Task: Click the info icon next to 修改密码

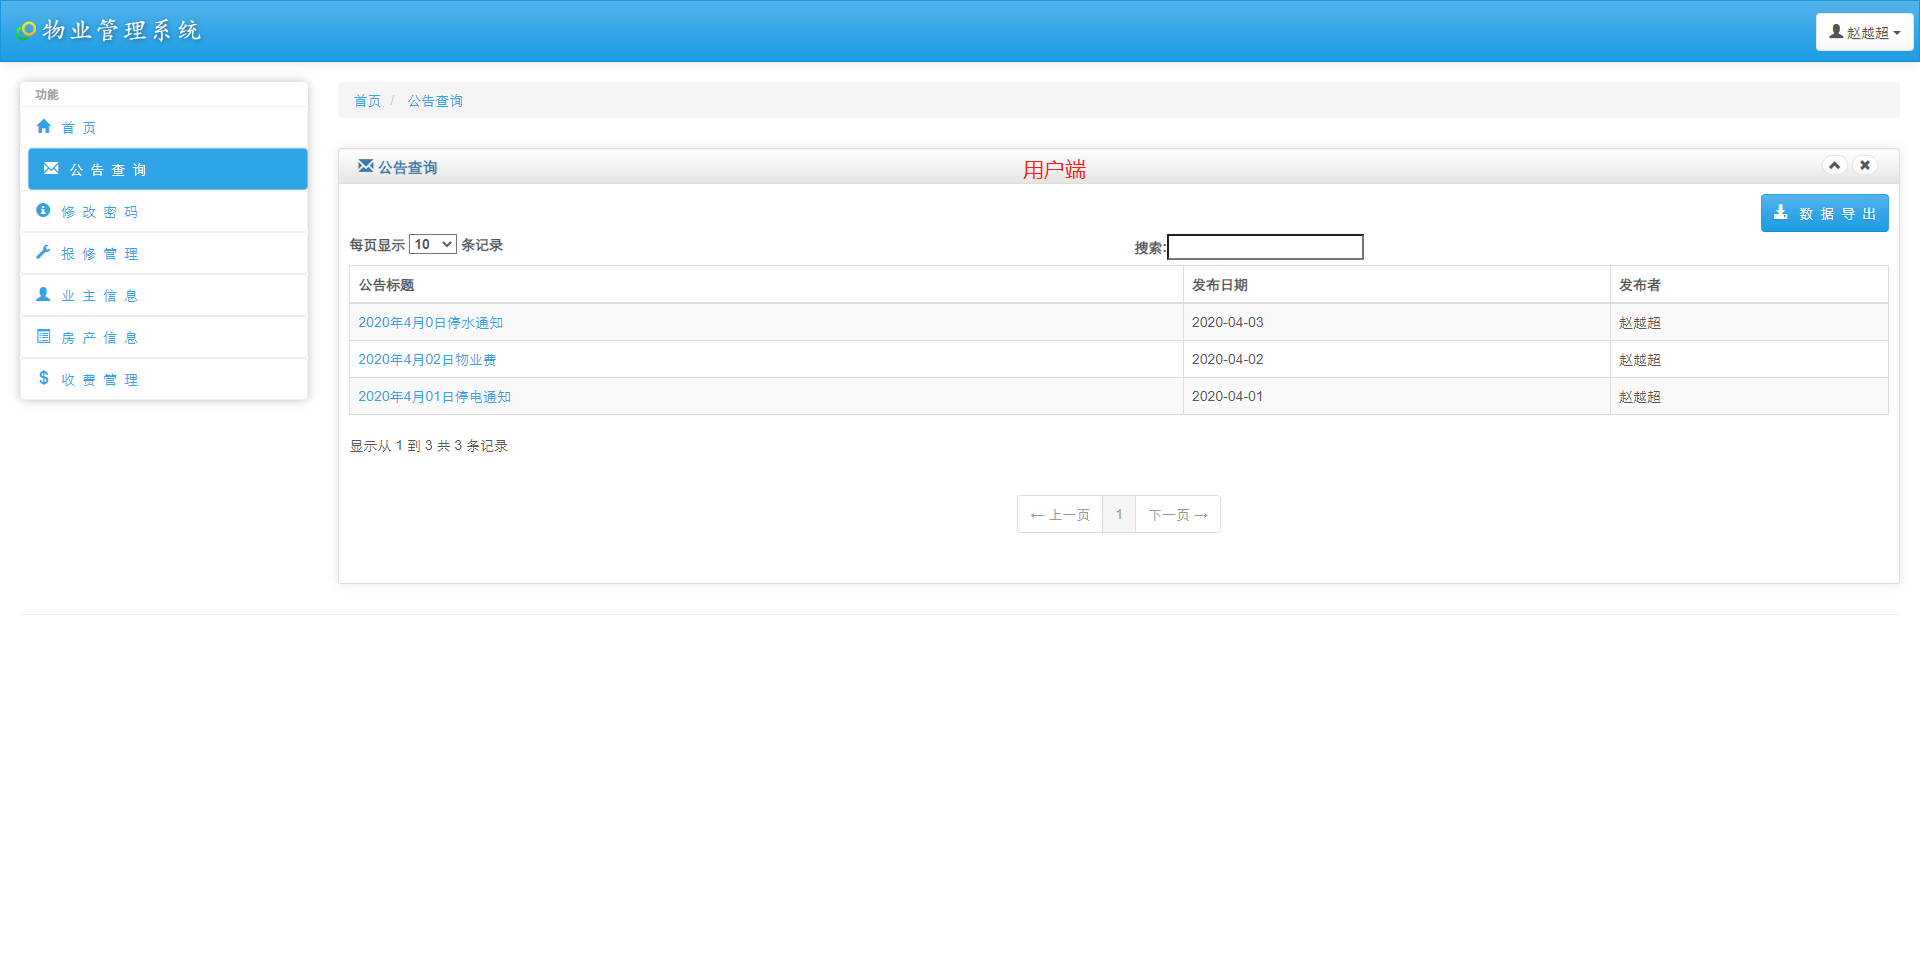Action: pyautogui.click(x=43, y=210)
